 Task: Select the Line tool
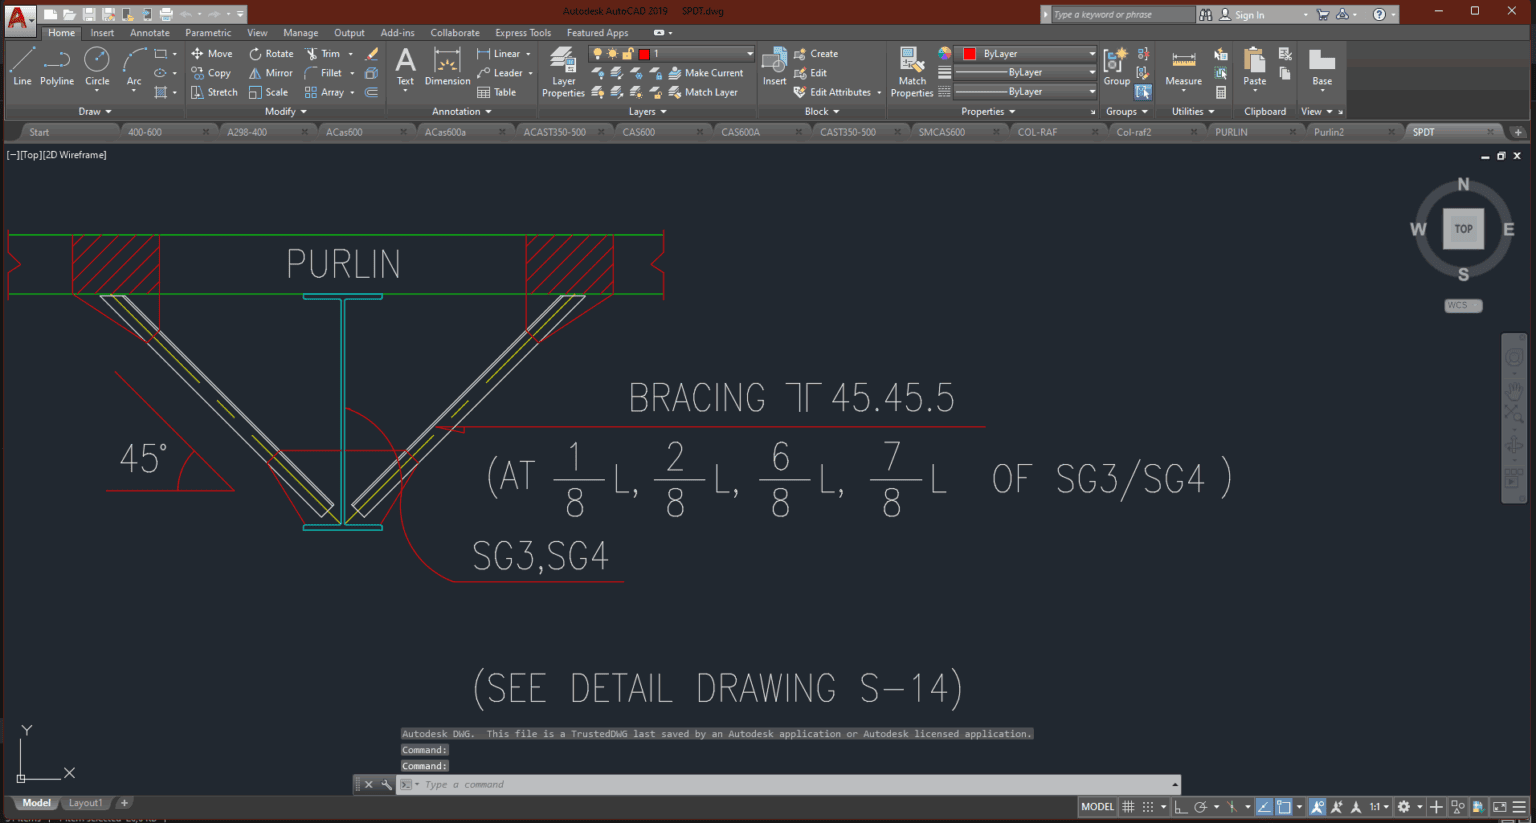pyautogui.click(x=21, y=68)
